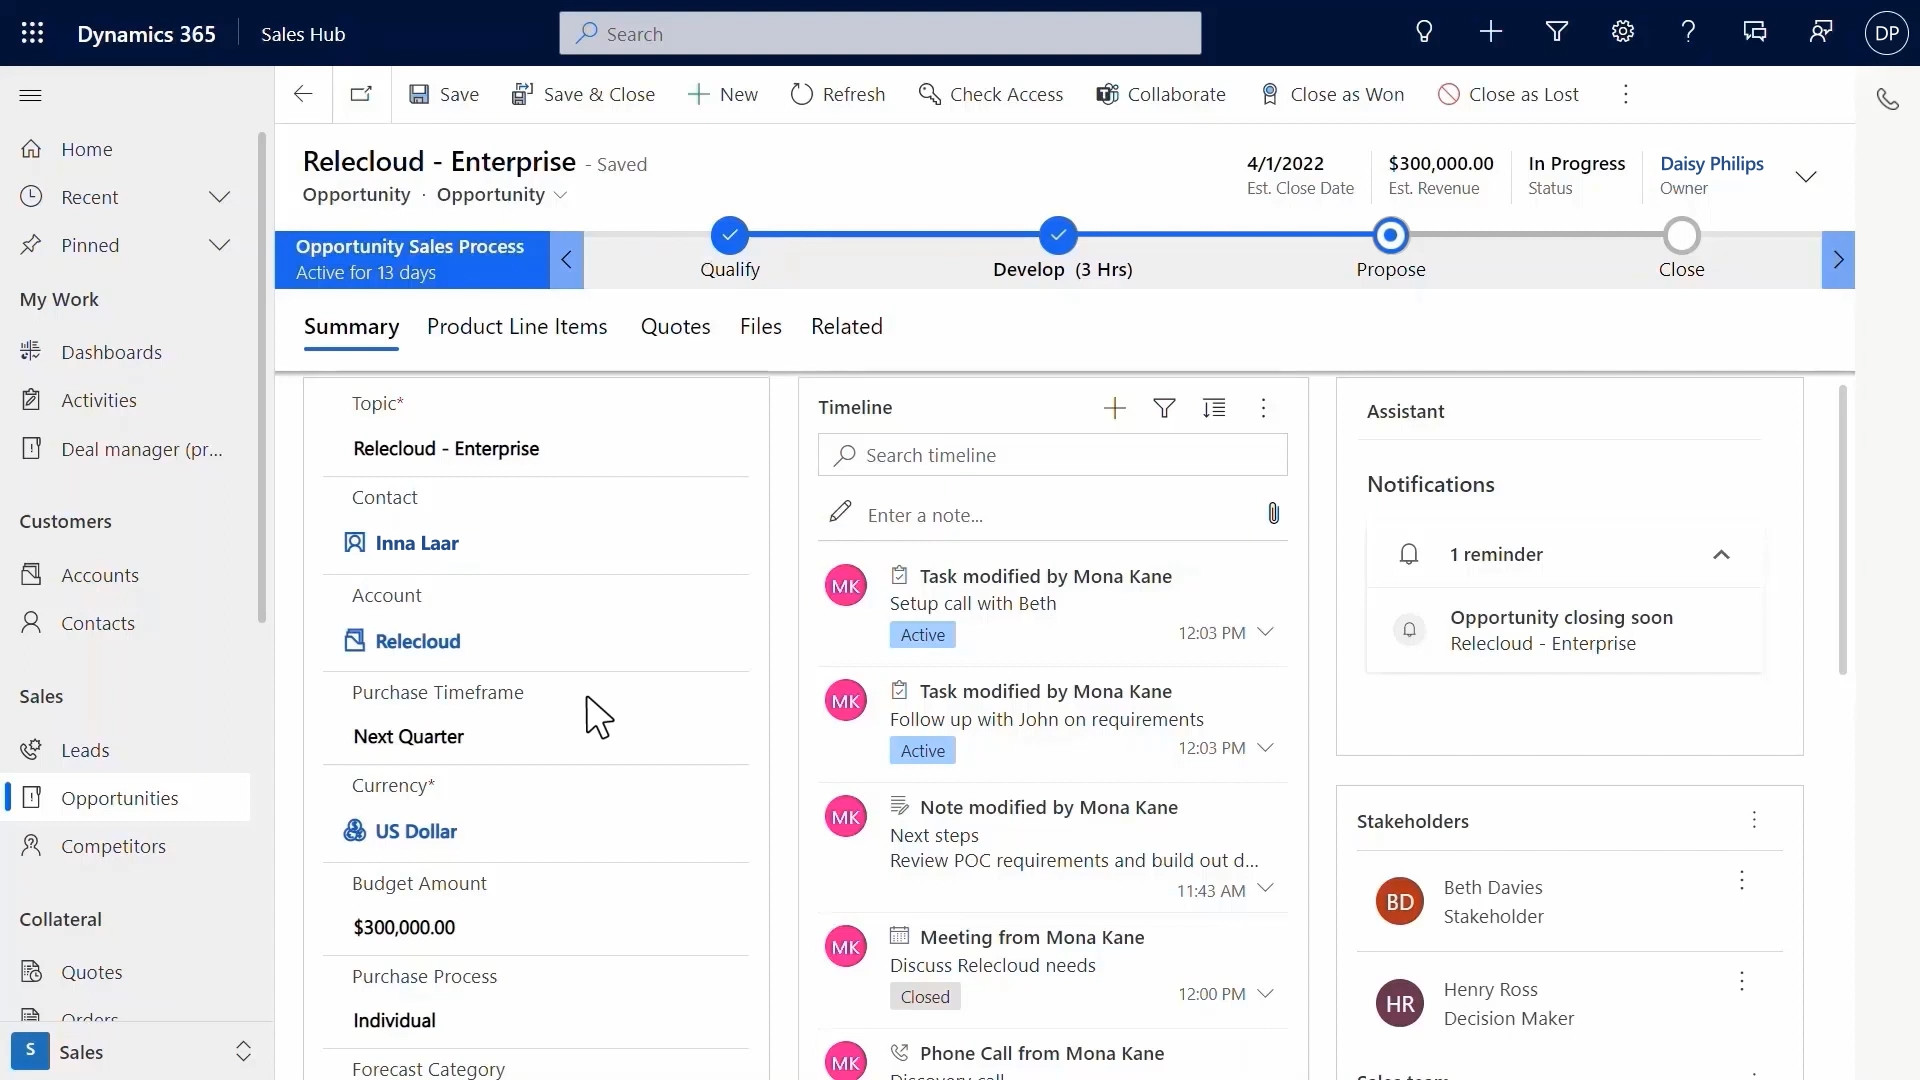
Task: Open Leads in the sidebar
Action: [126, 750]
